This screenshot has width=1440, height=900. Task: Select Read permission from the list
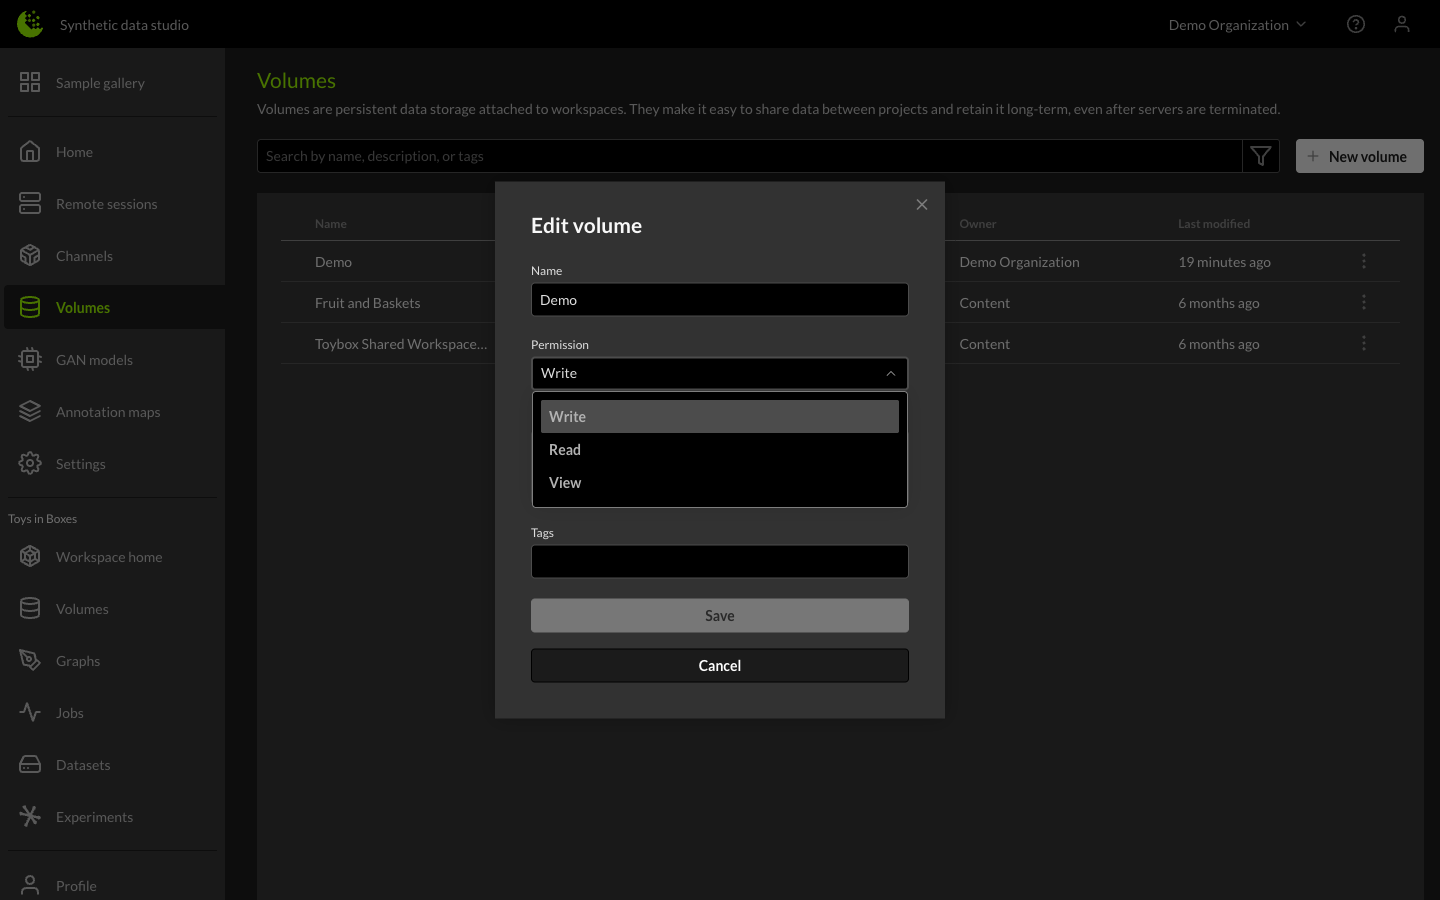565,449
